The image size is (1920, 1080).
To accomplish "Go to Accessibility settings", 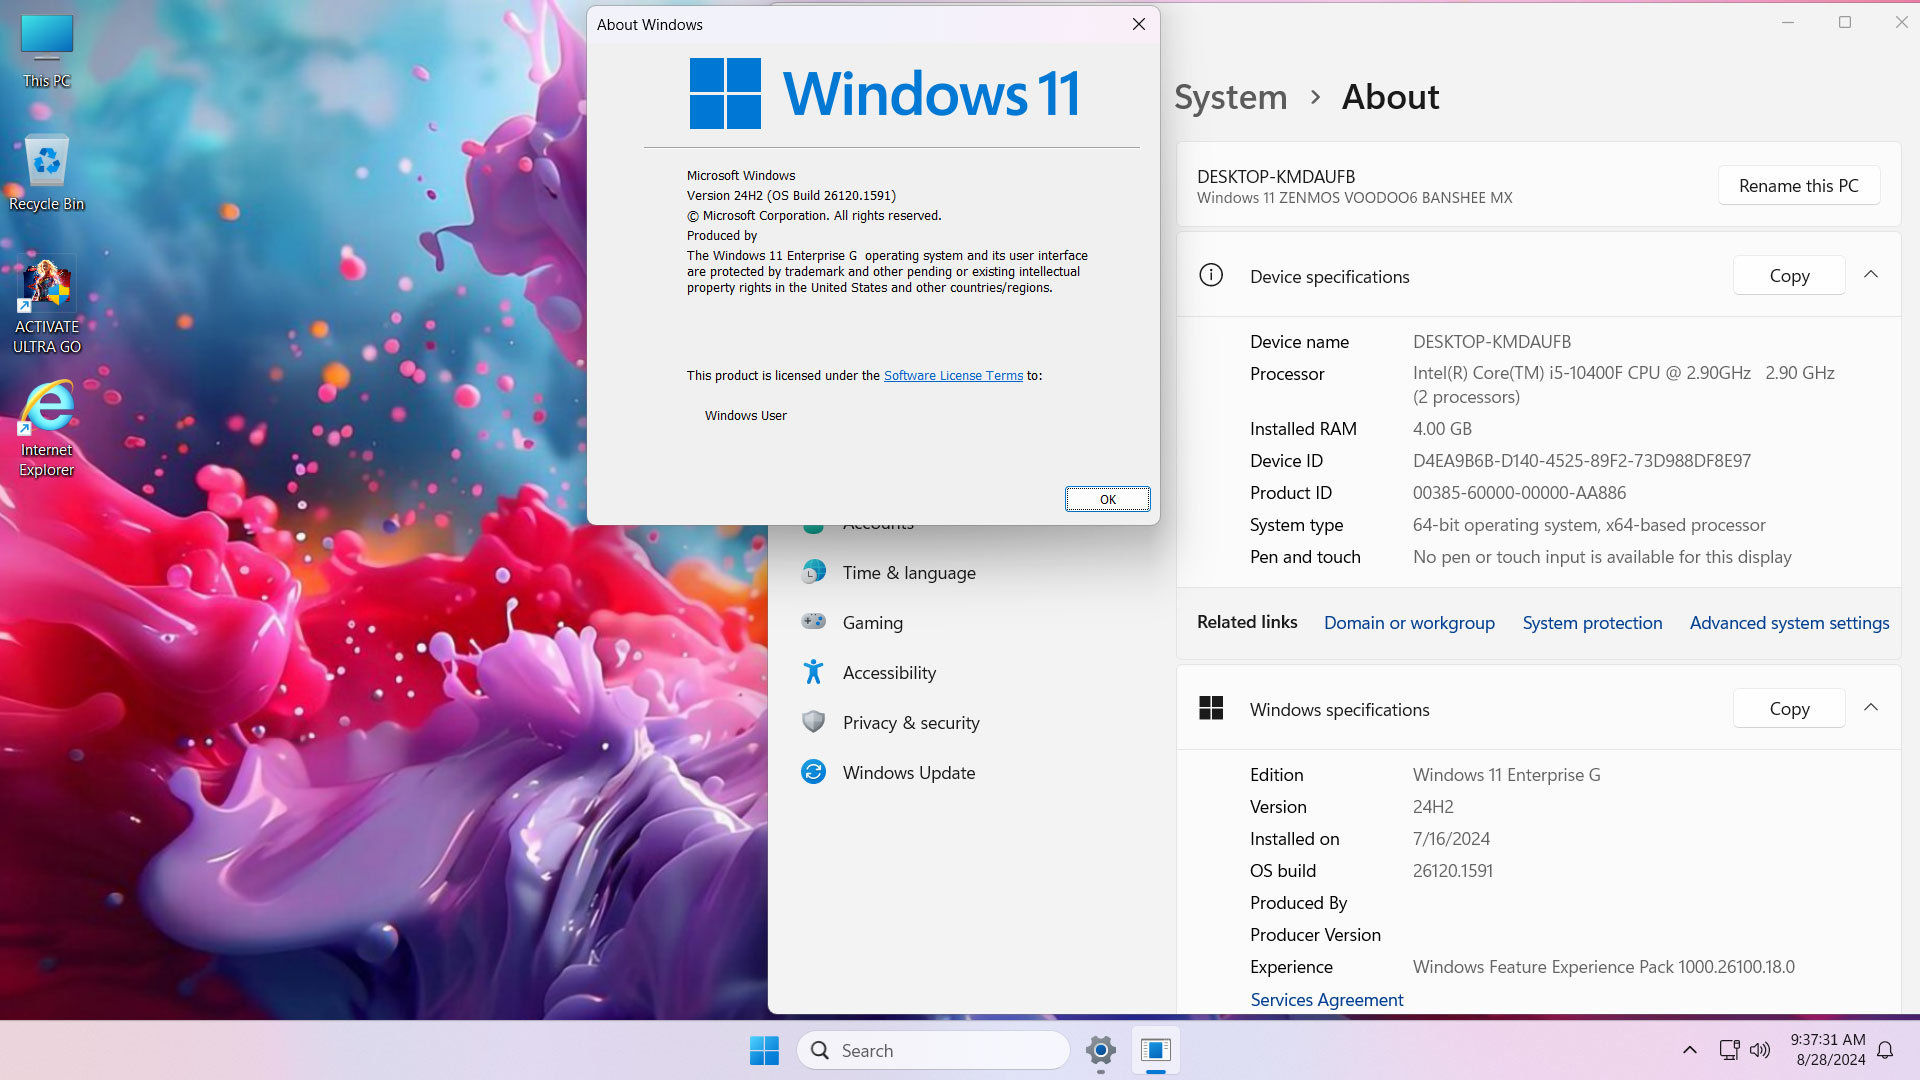I will point(889,672).
